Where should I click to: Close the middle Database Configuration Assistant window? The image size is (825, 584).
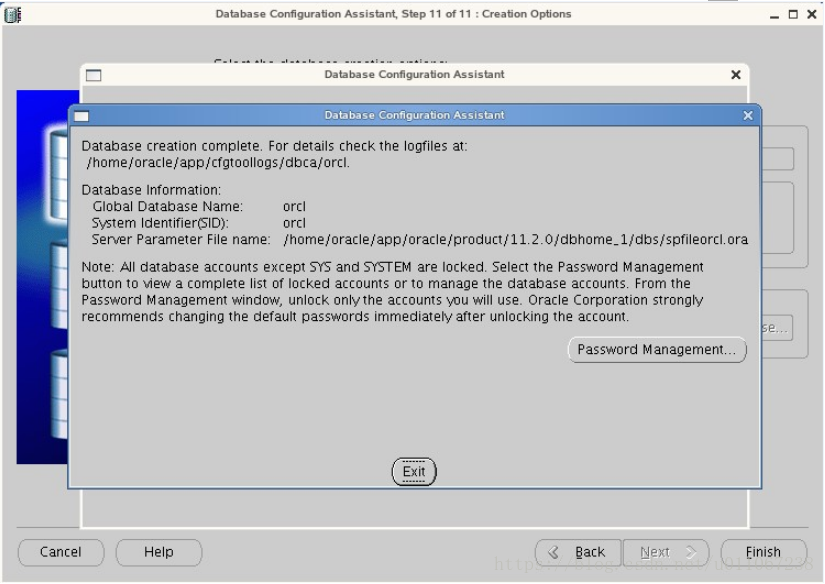[x=736, y=75]
